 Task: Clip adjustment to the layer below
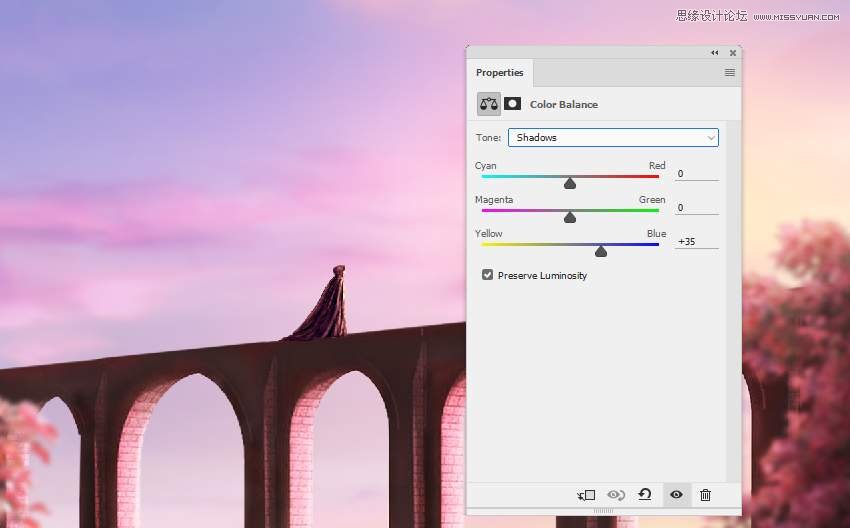click(x=586, y=494)
